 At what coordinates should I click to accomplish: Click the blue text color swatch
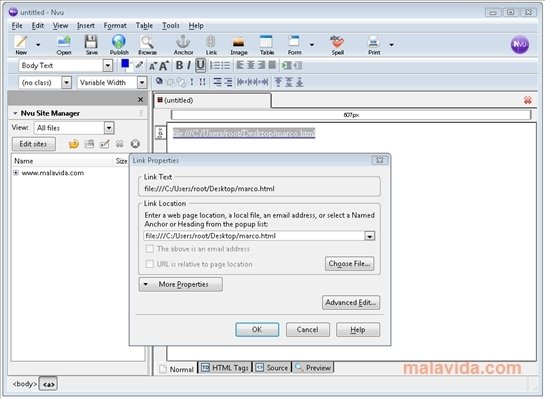click(125, 64)
